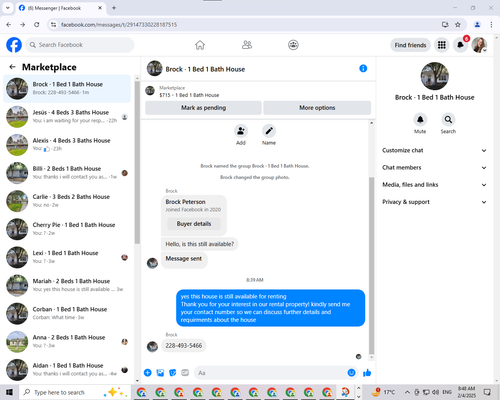Click the Add people icon

(241, 131)
